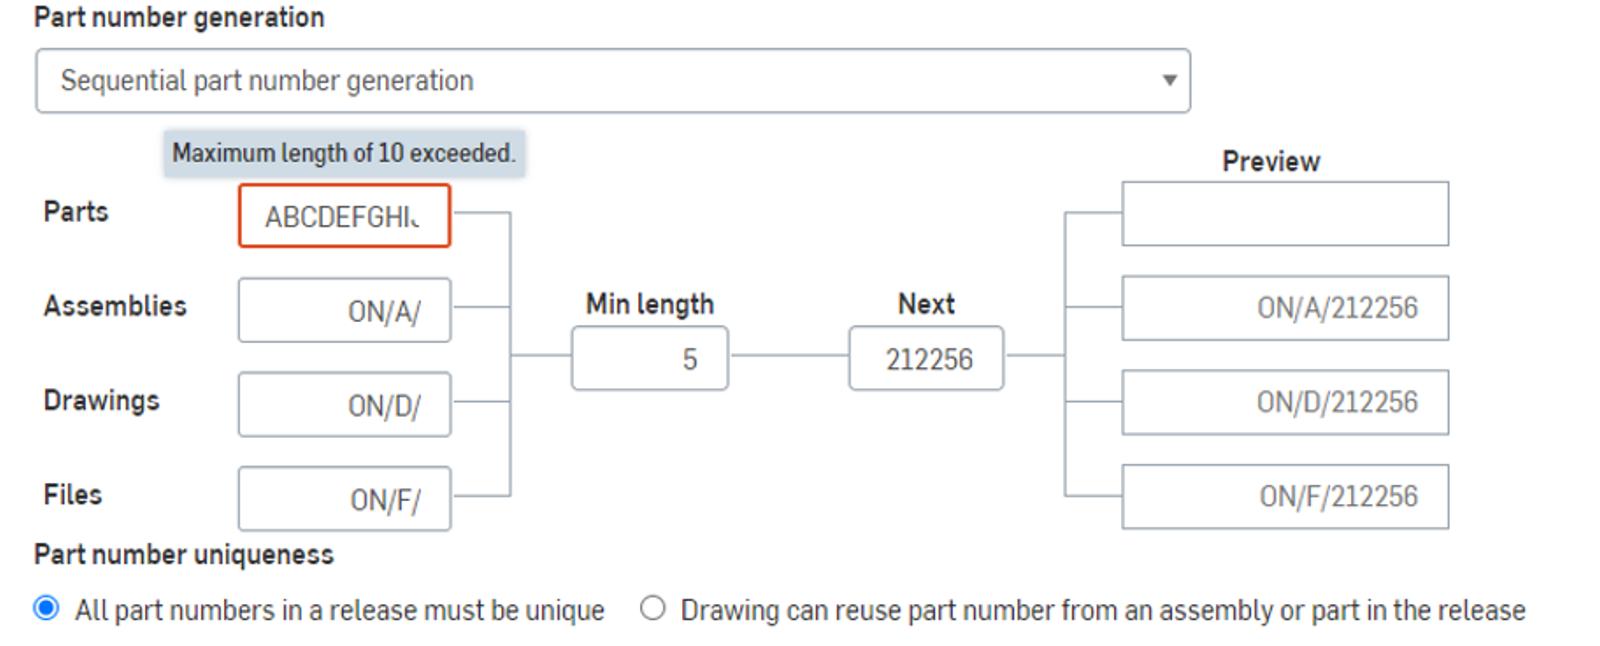Click the Files row label
The width and height of the screenshot is (1600, 646).
73,495
